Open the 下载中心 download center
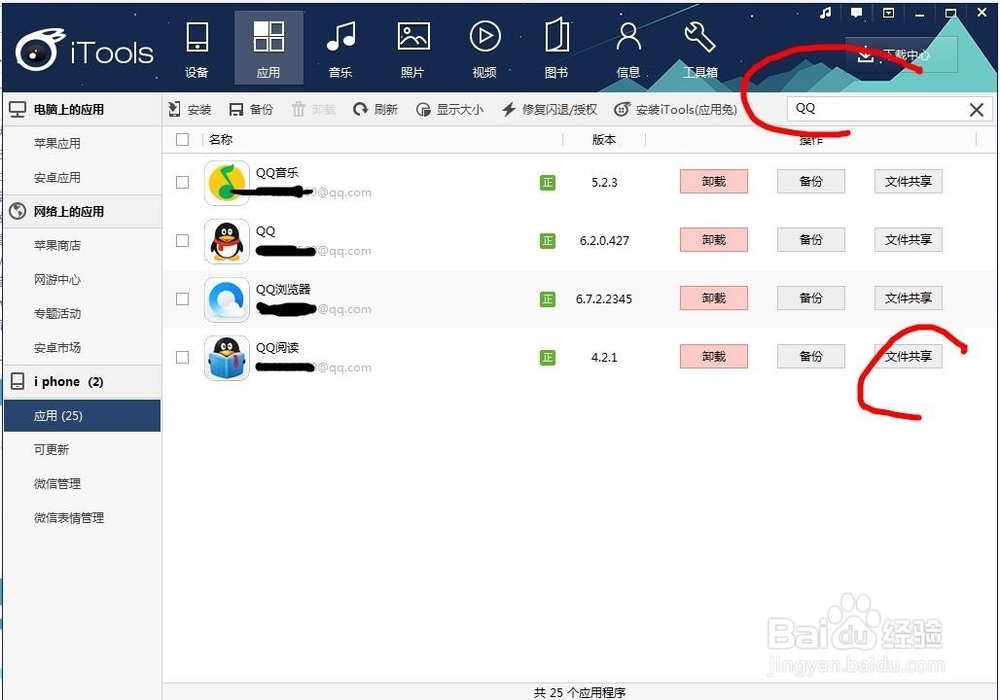Image resolution: width=1000 pixels, height=700 pixels. click(x=898, y=56)
